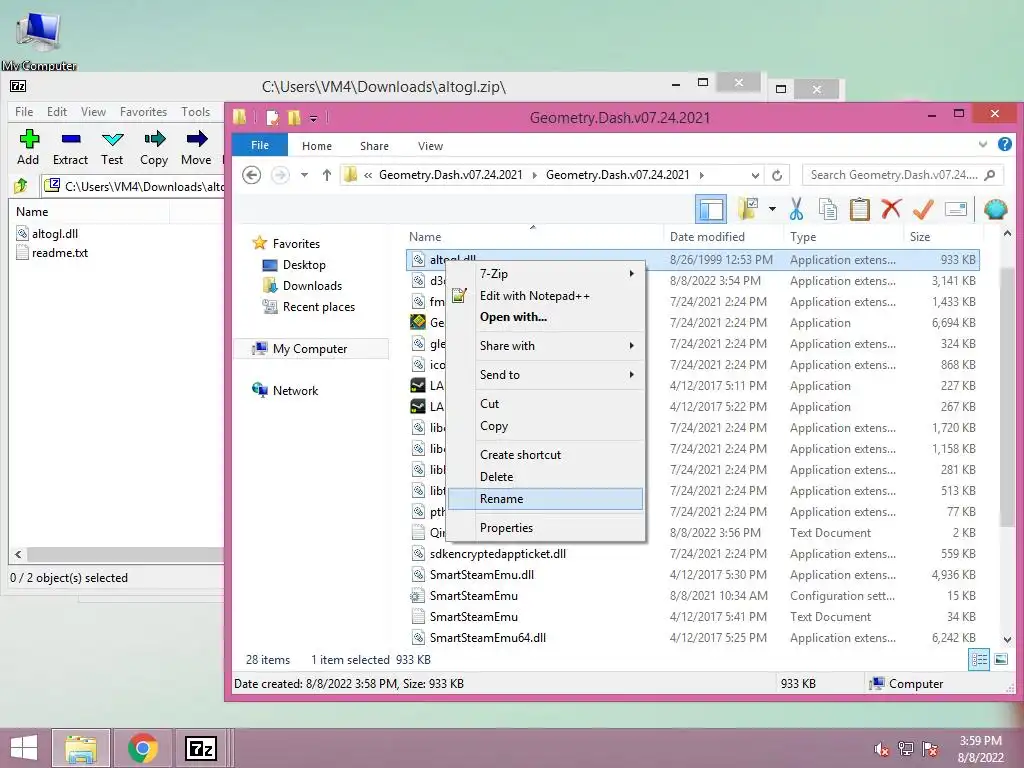Screen dimensions: 1024x768
Task: Open the Home ribbon tab
Action: point(317,146)
